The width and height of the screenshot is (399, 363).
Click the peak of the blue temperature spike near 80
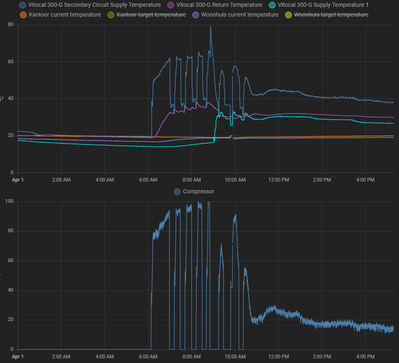[210, 27]
